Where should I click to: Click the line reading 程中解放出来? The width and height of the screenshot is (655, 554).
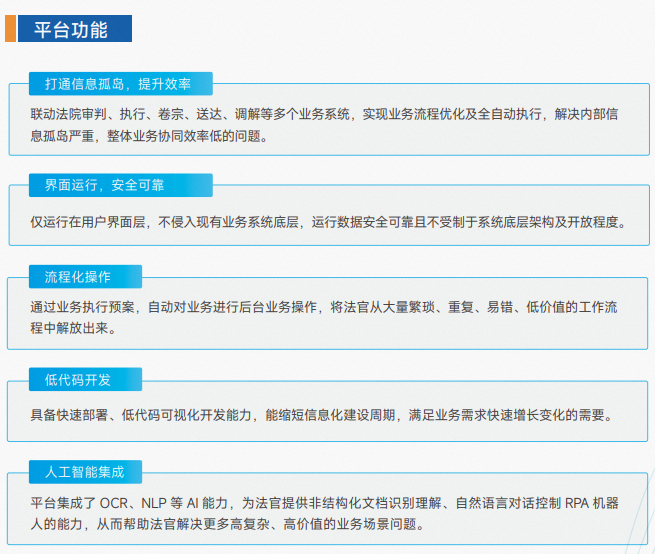pyautogui.click(x=74, y=327)
